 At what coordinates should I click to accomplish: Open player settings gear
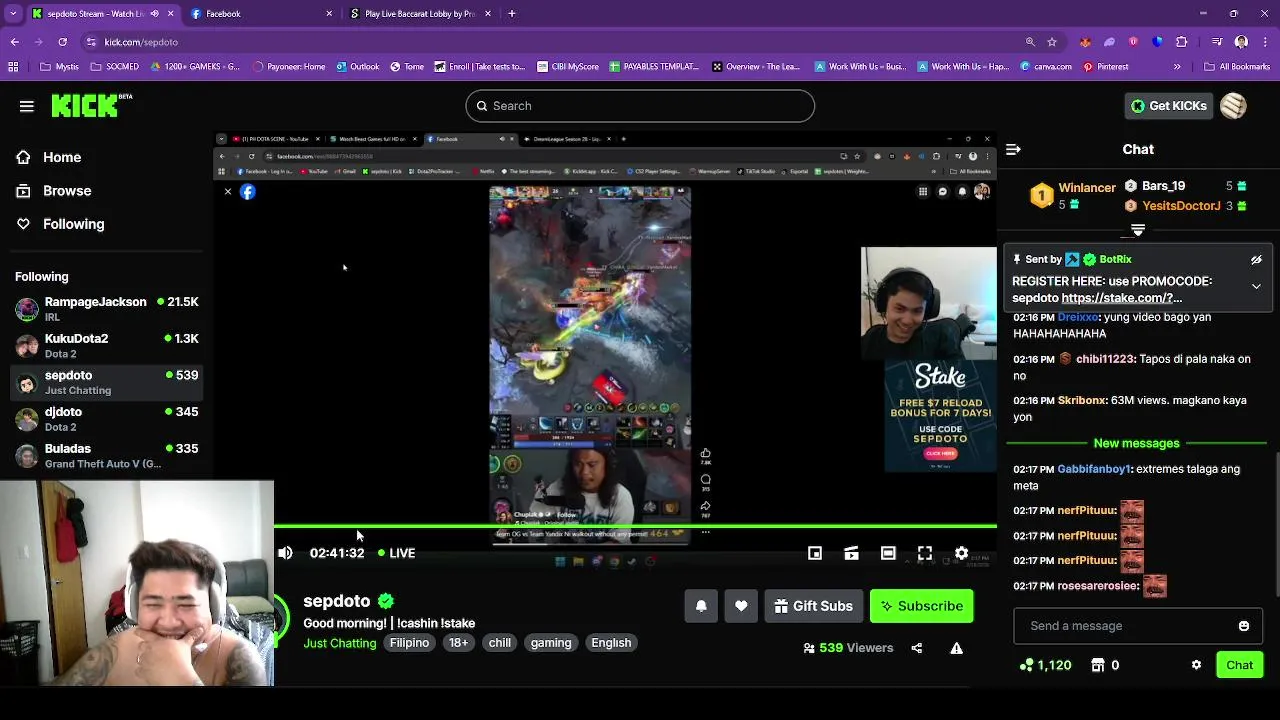(x=961, y=553)
